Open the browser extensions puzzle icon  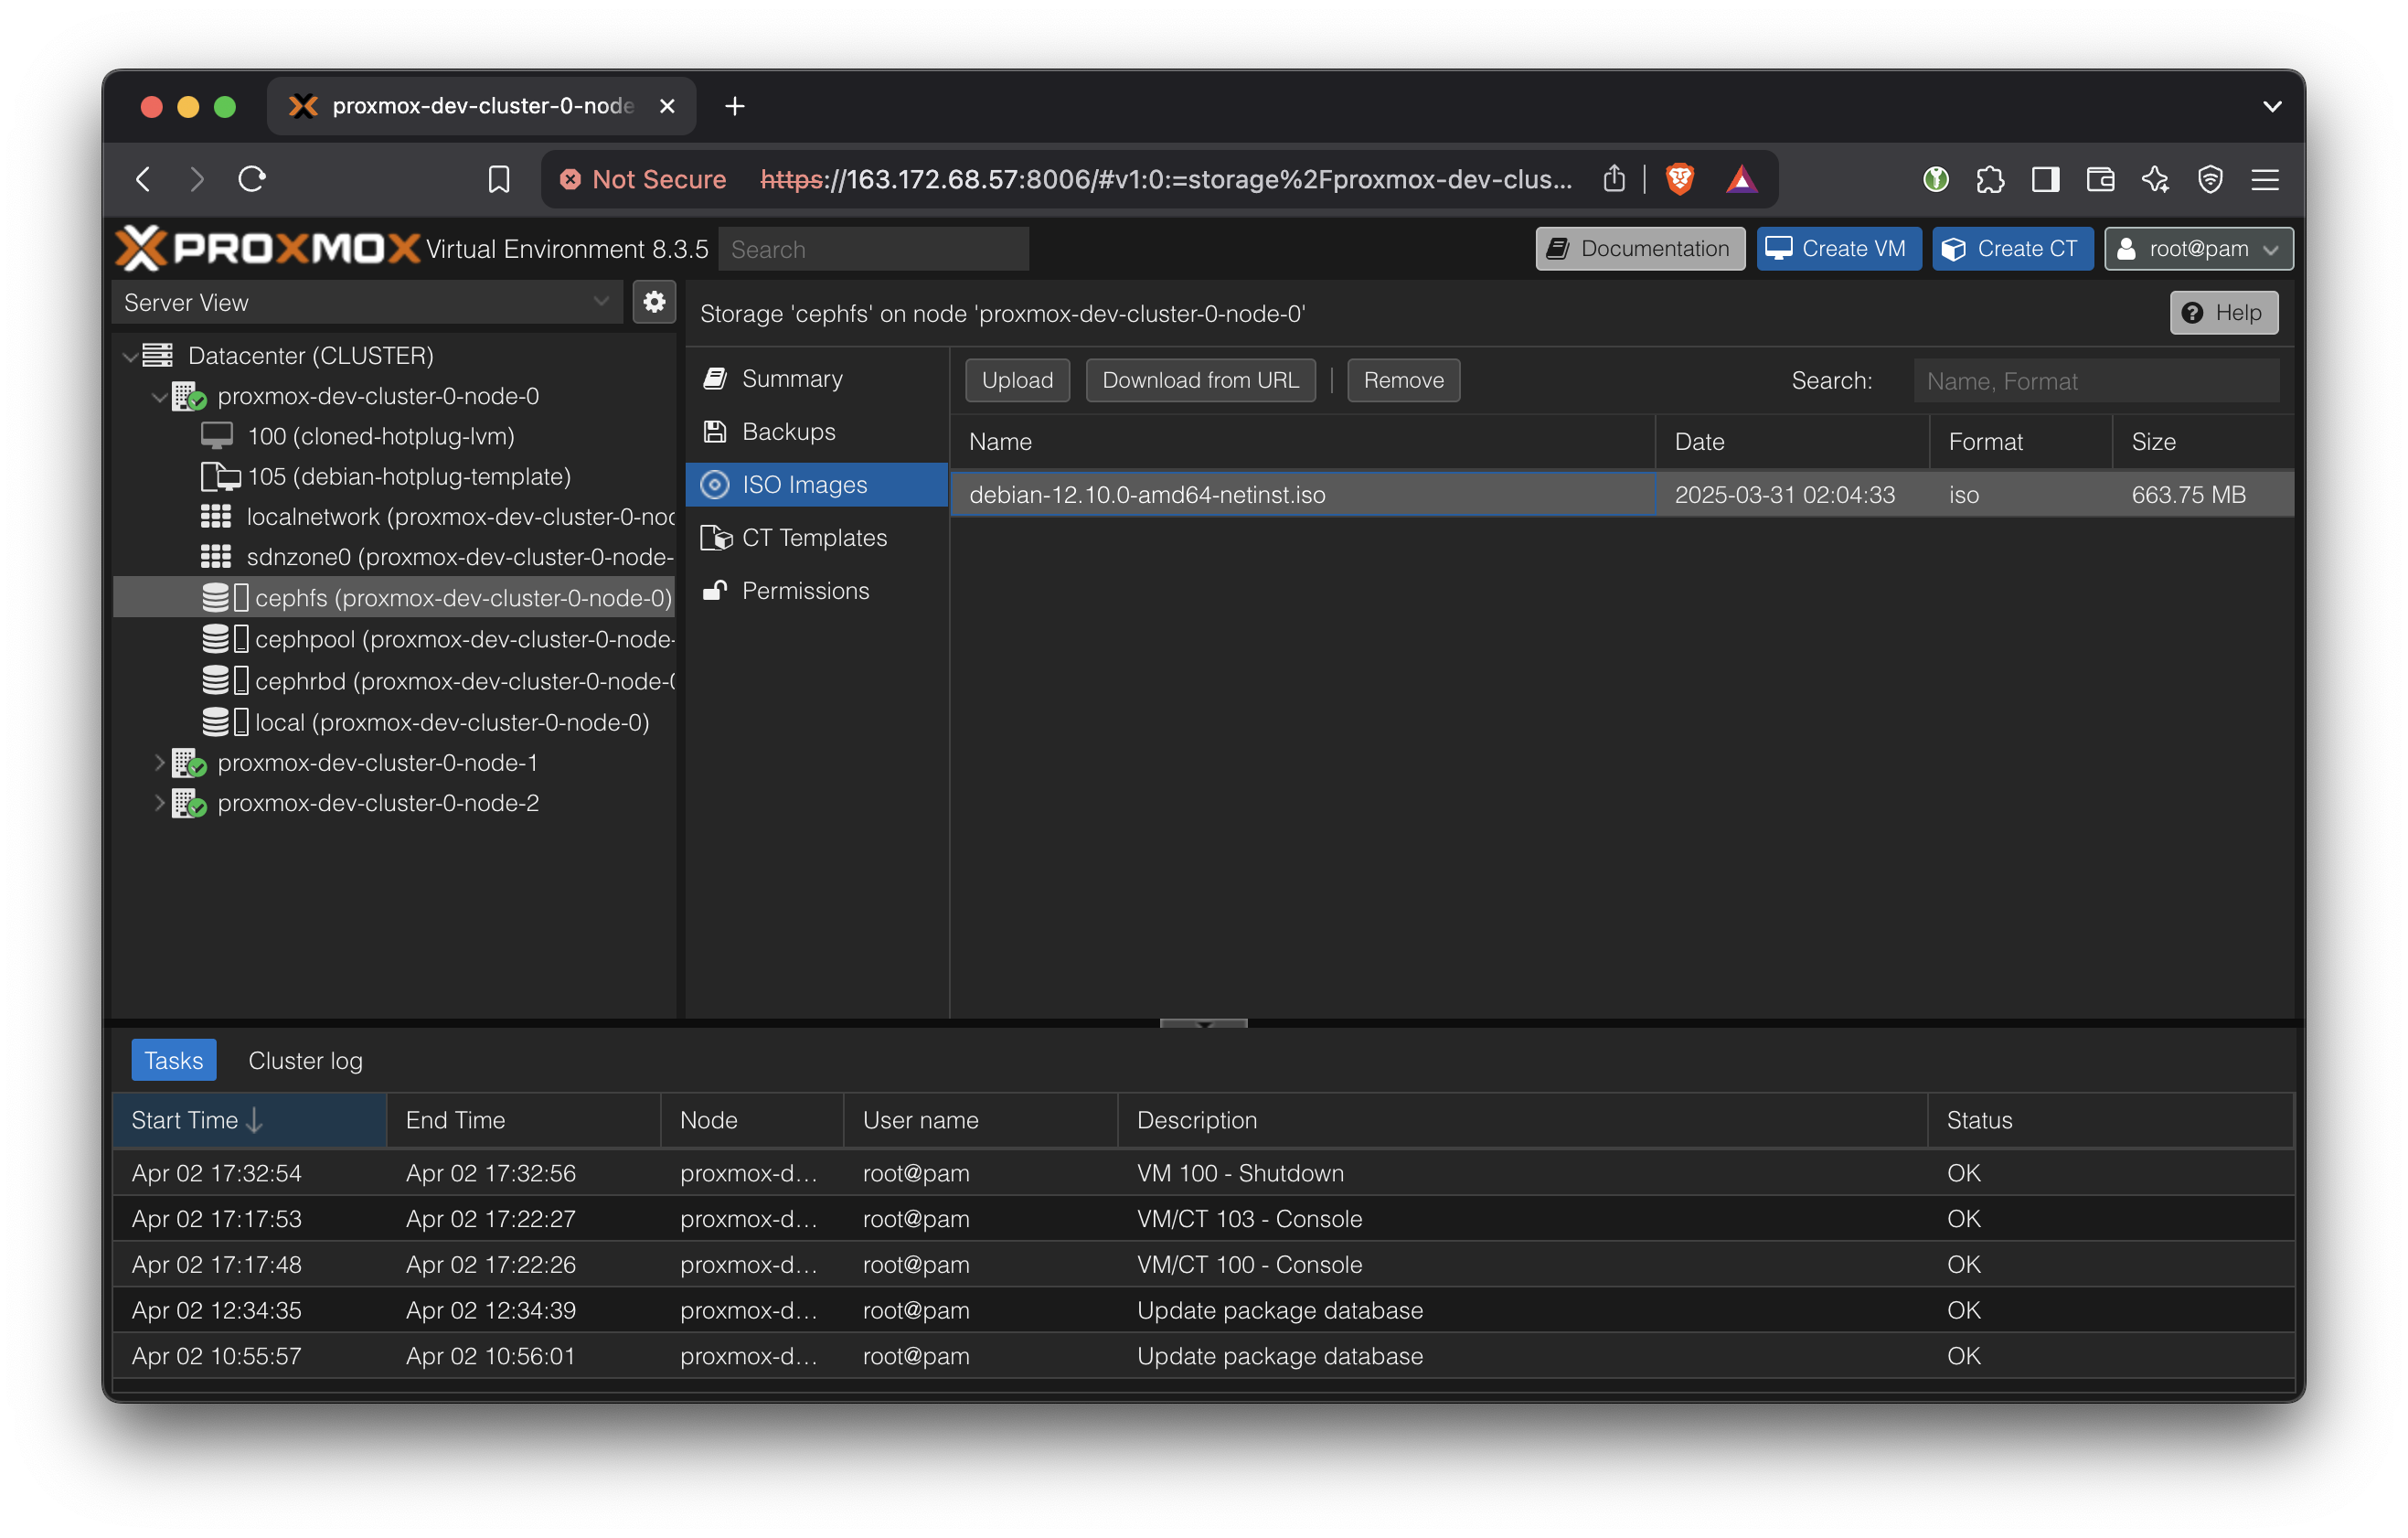[x=1990, y=179]
